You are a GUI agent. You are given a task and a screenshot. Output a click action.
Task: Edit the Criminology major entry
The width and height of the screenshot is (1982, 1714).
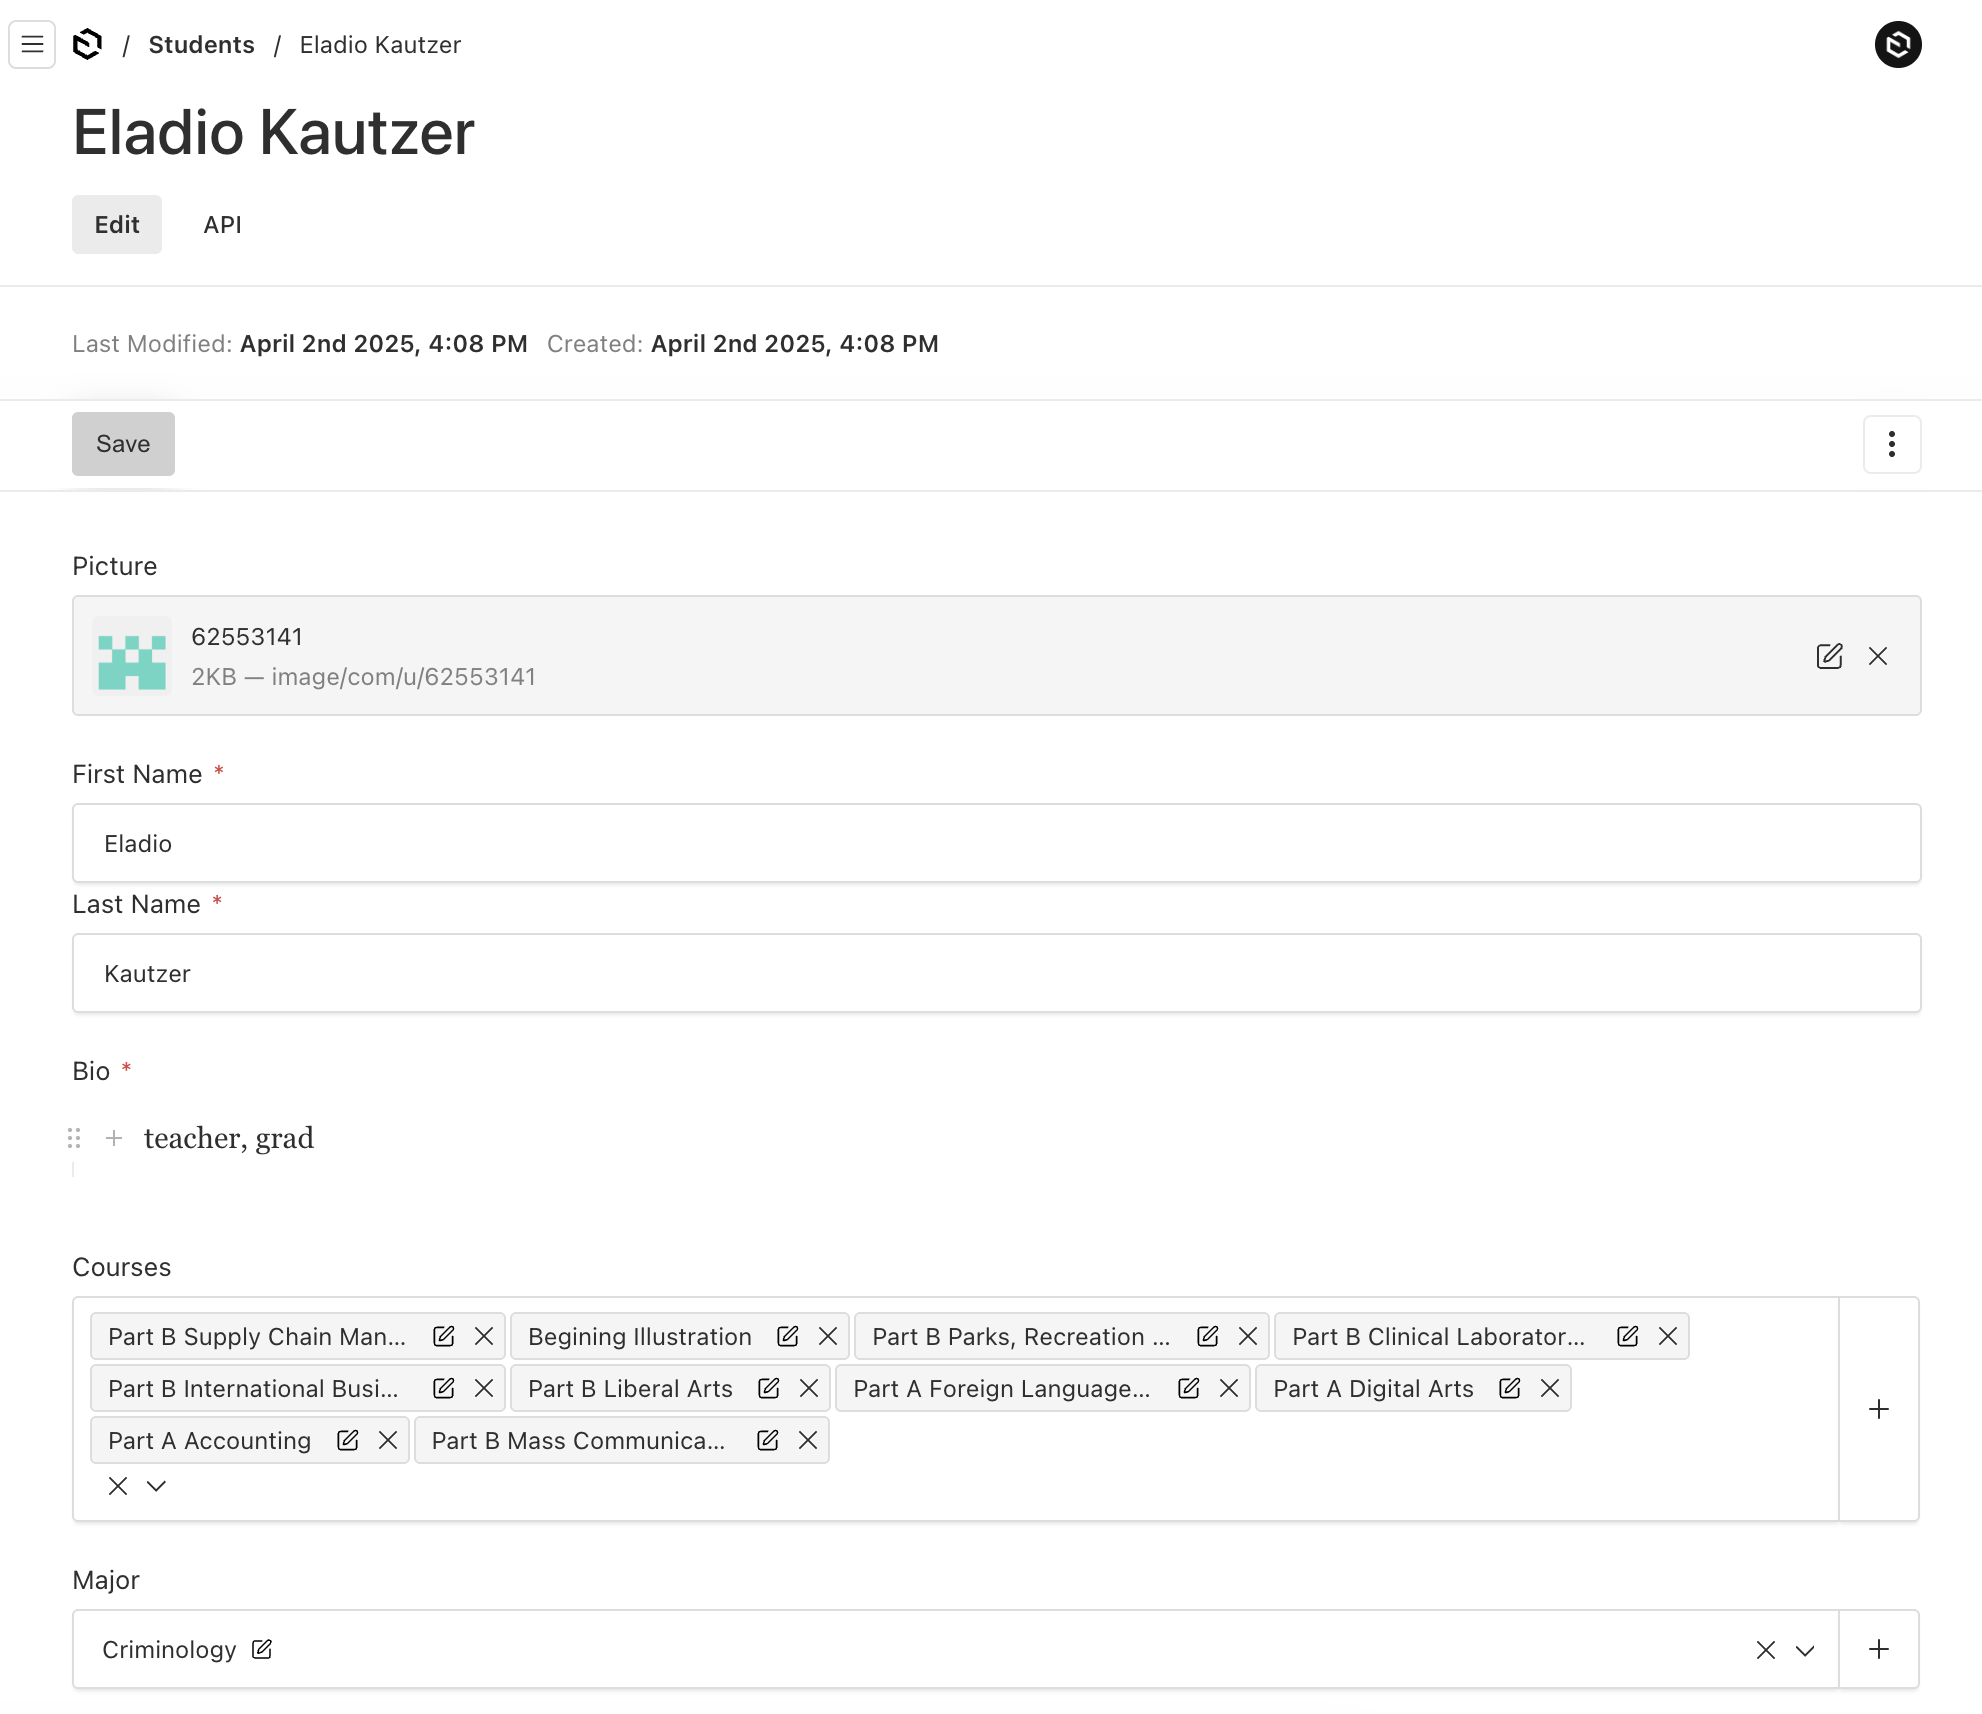point(262,1650)
